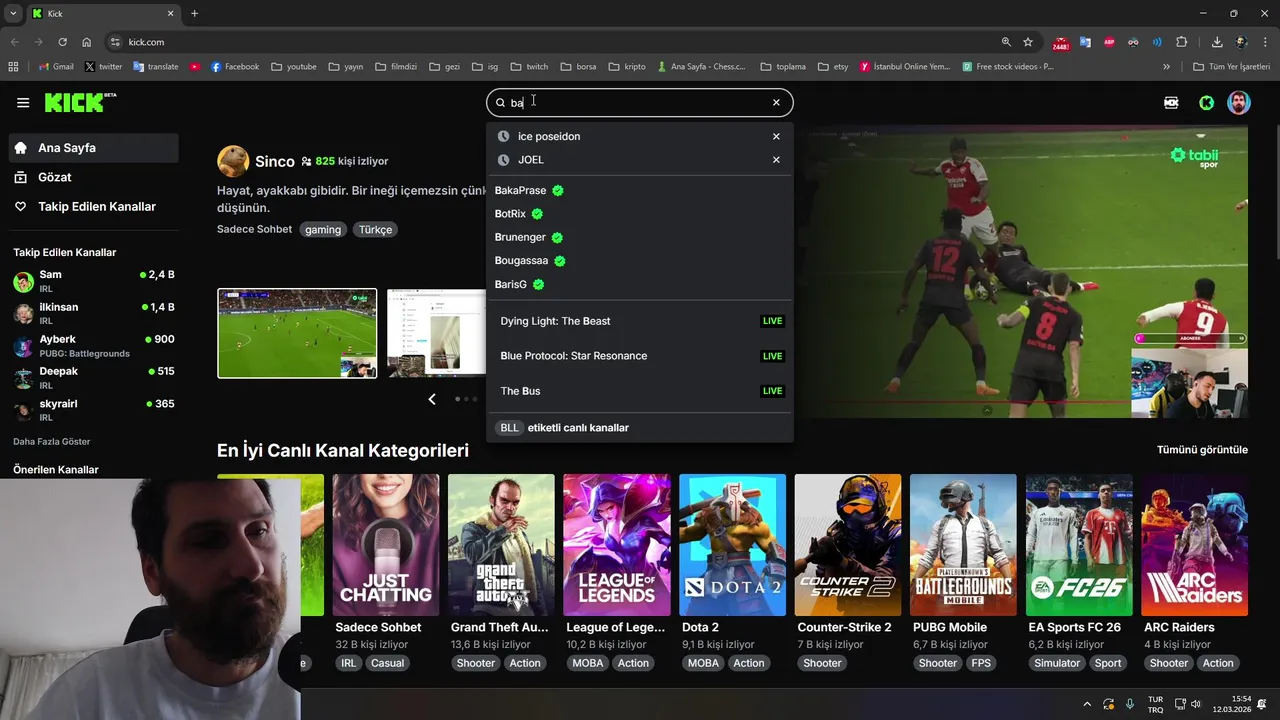
Task: Open Counter-Strike 2 category card
Action: tap(848, 545)
